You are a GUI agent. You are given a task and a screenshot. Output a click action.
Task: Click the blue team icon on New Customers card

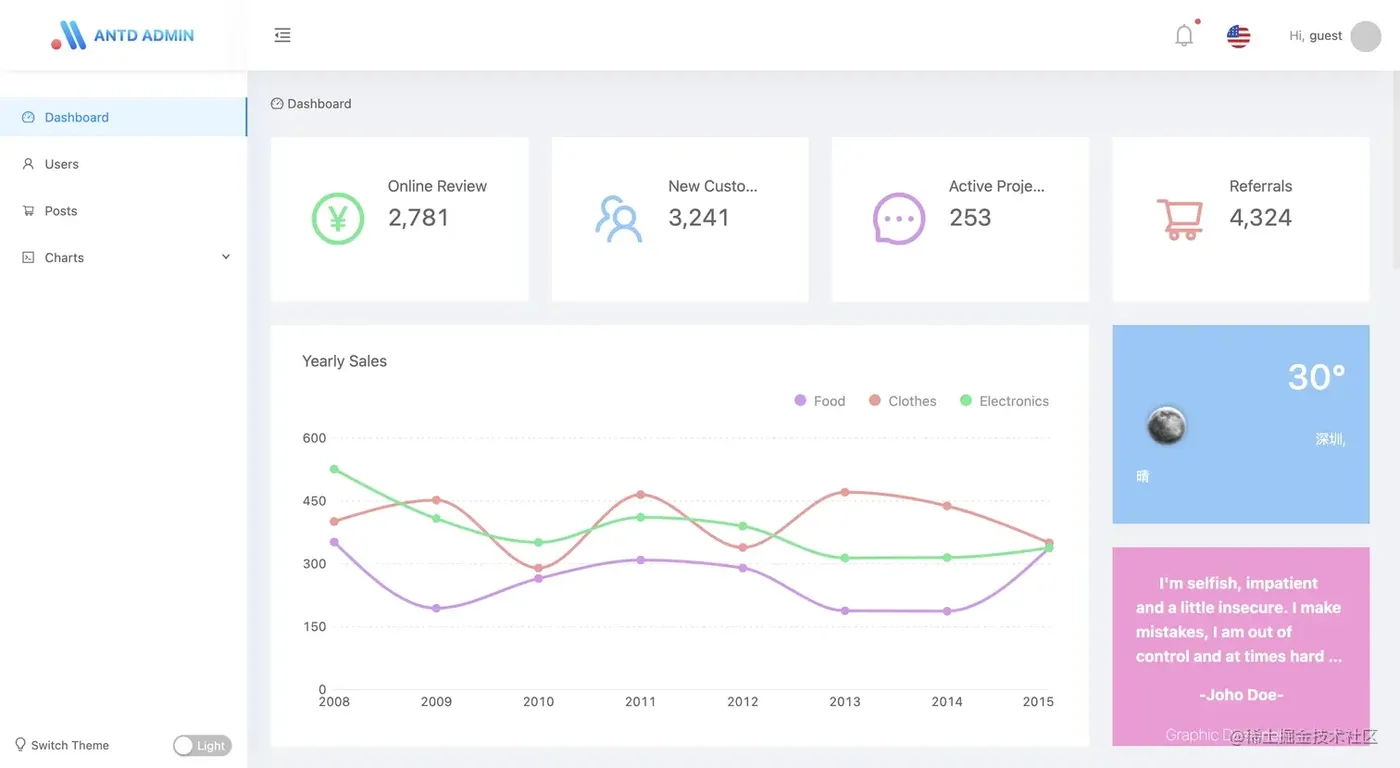(618, 218)
